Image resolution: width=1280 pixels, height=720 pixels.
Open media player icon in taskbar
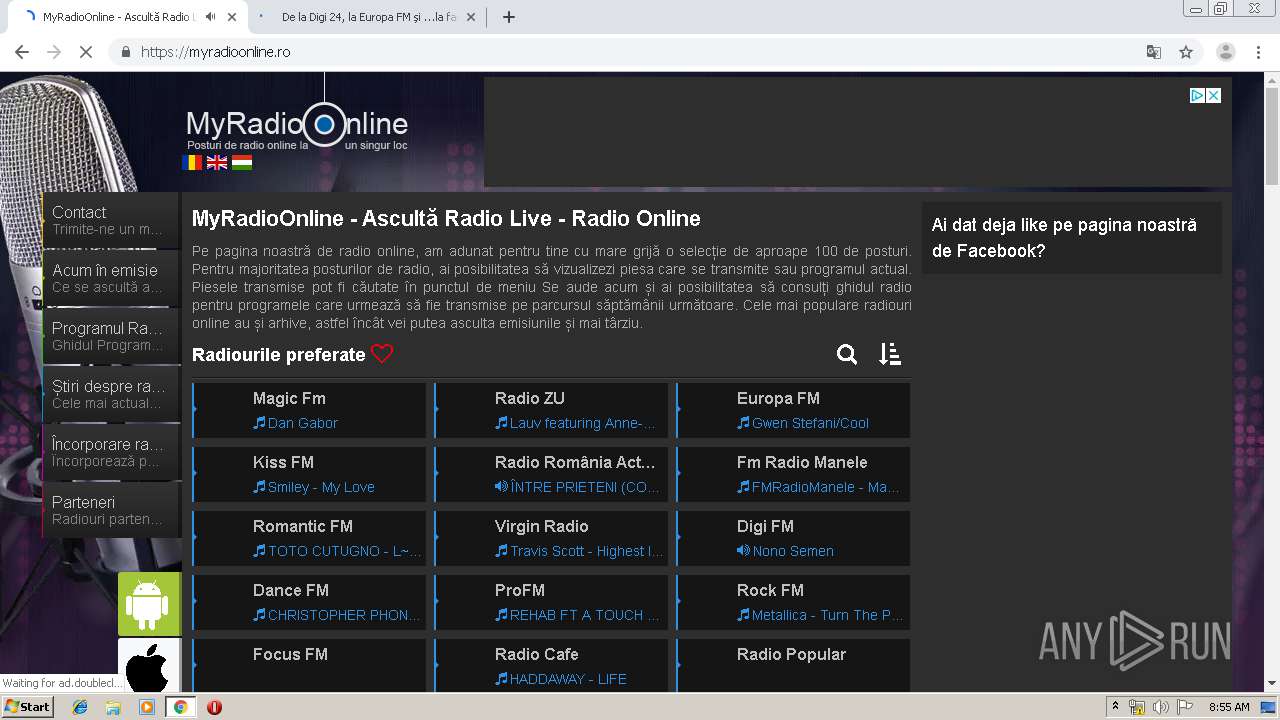coord(147,707)
